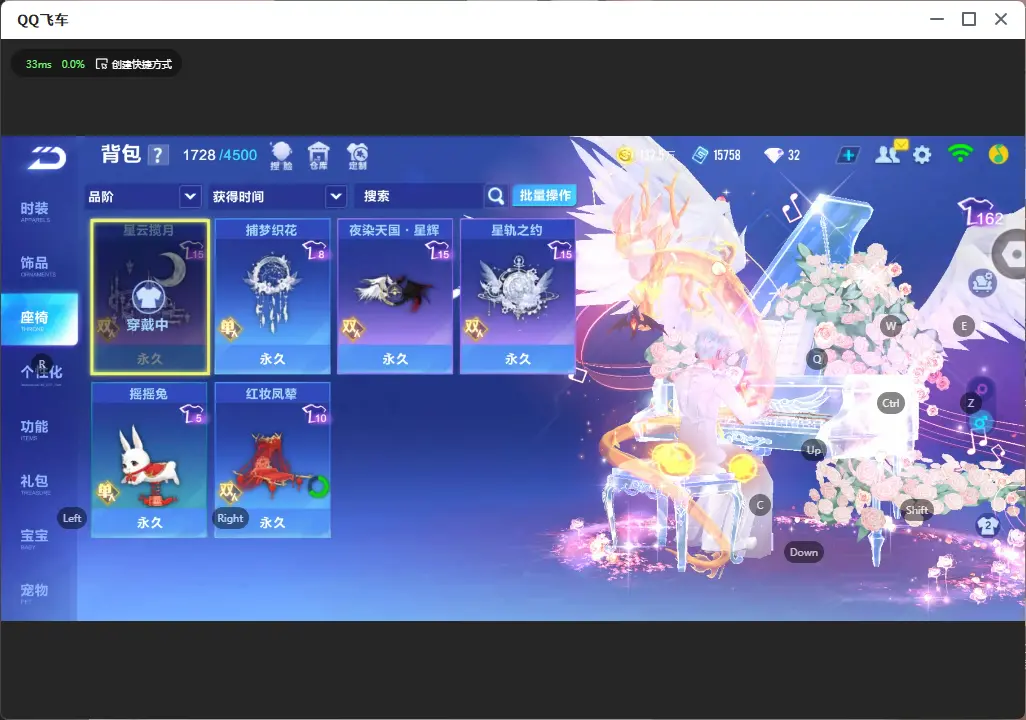Click the 搜索 search input field

click(x=419, y=196)
